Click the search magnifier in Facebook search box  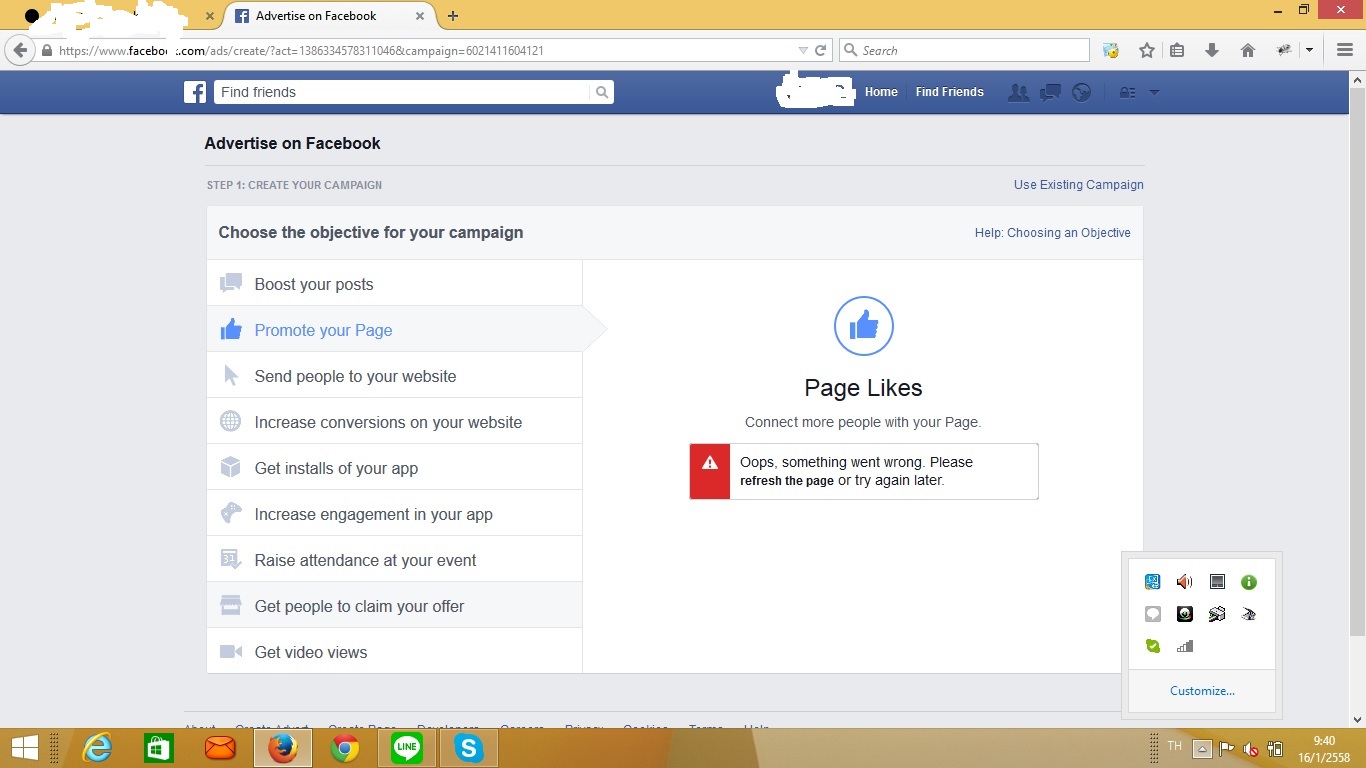[601, 92]
